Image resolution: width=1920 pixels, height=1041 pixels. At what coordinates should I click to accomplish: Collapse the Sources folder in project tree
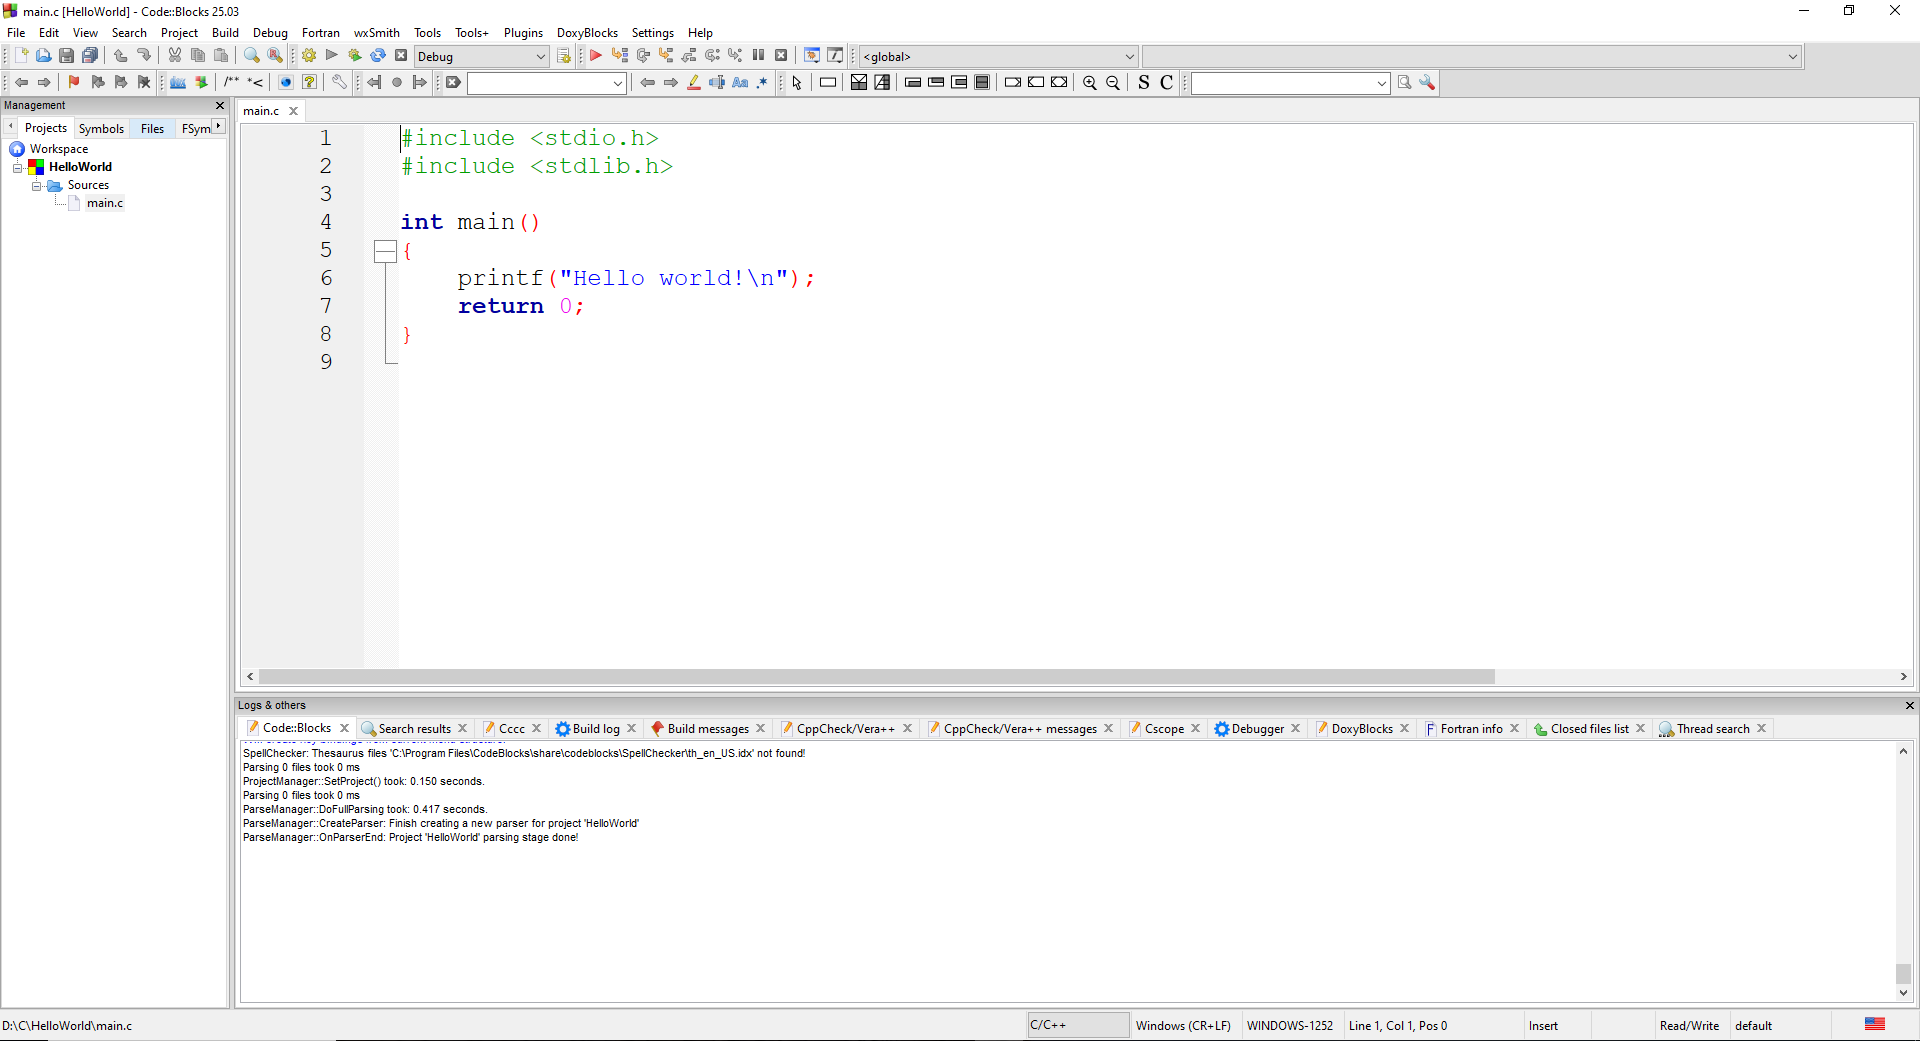37,186
